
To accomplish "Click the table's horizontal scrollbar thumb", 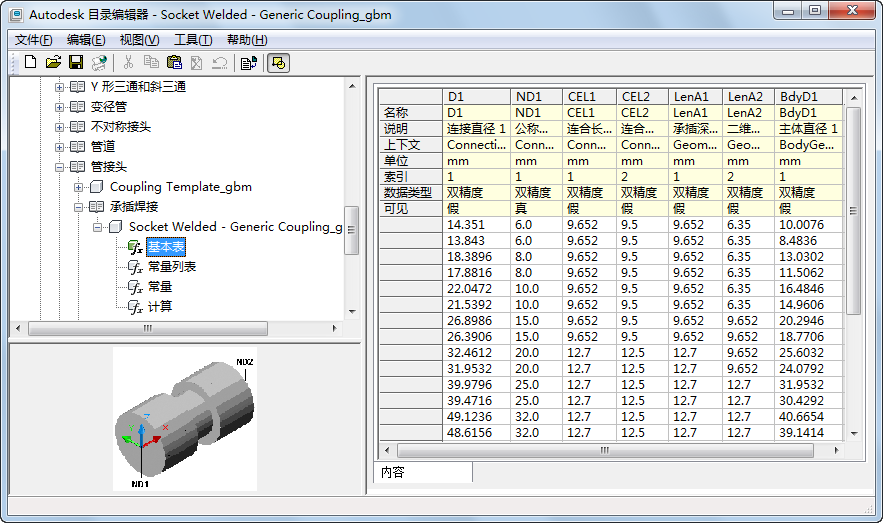I will coord(605,450).
